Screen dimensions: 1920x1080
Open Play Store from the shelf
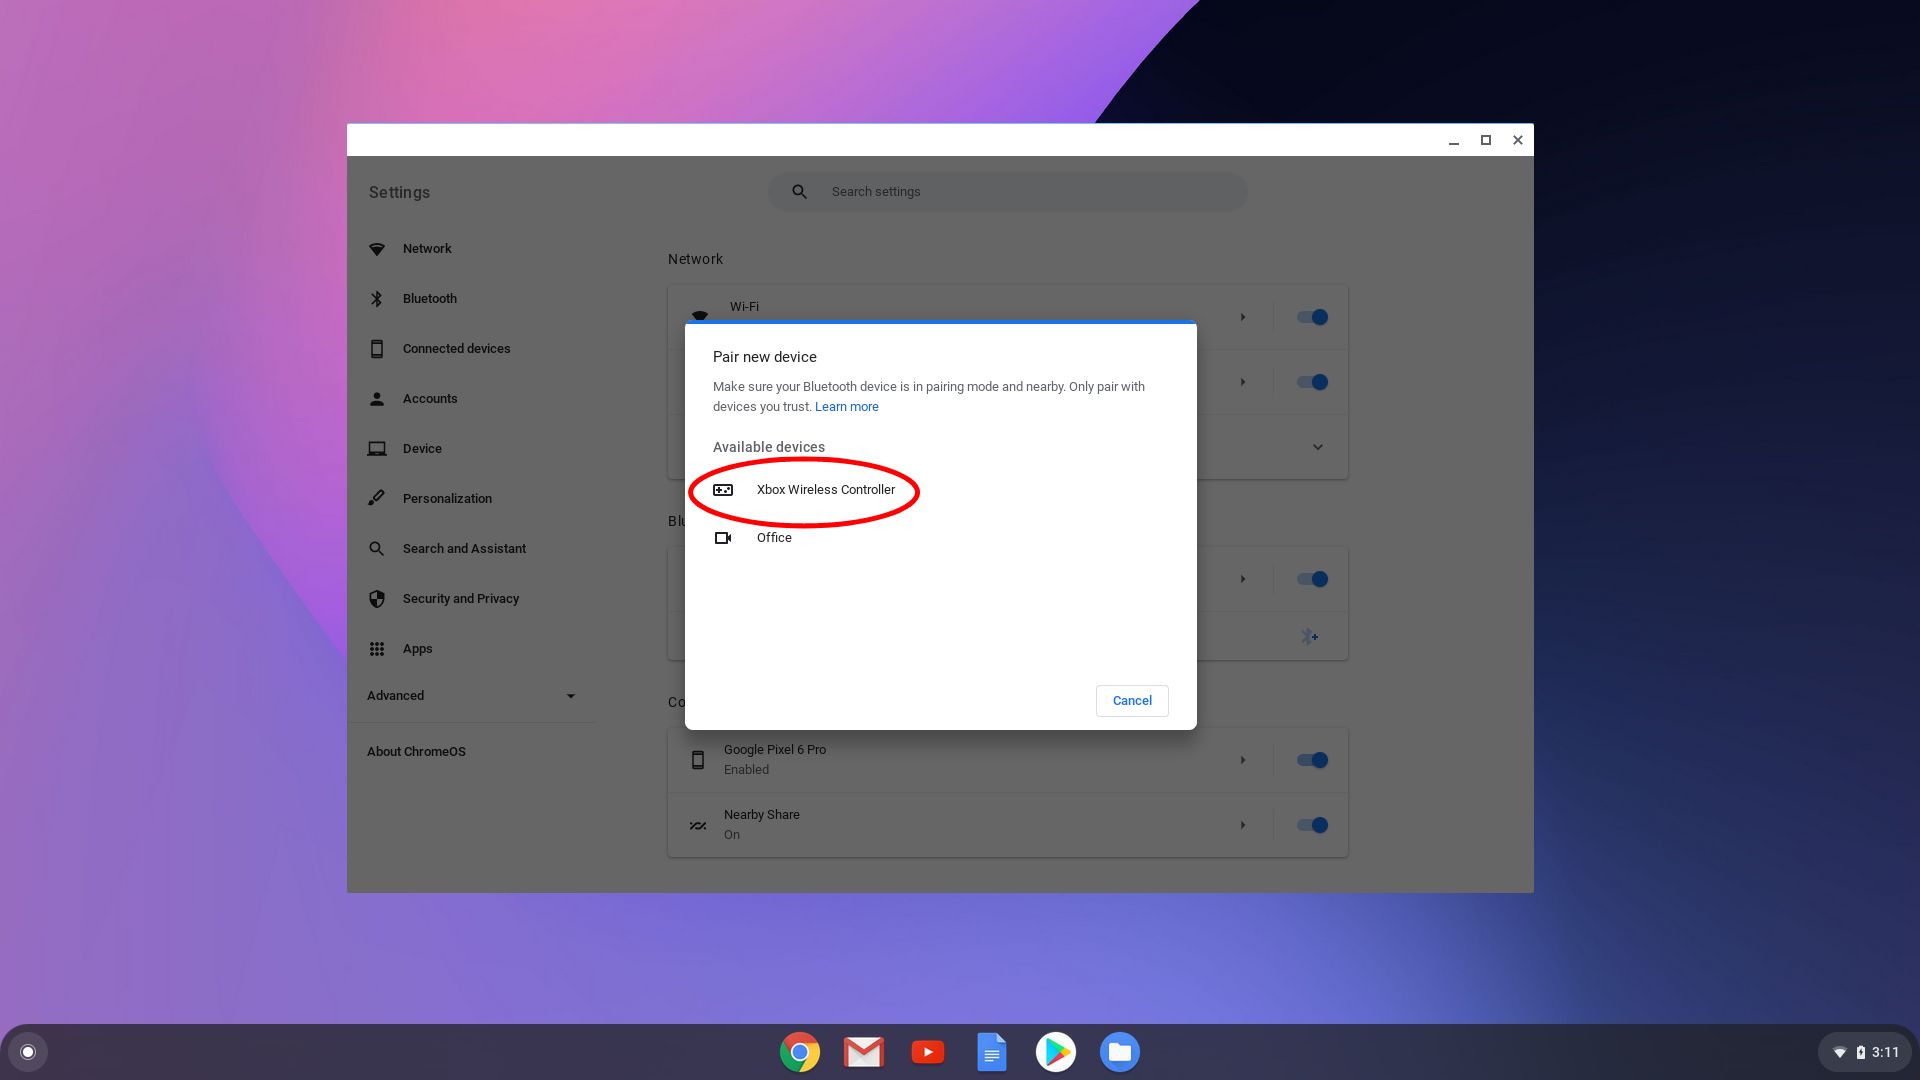point(1056,1052)
